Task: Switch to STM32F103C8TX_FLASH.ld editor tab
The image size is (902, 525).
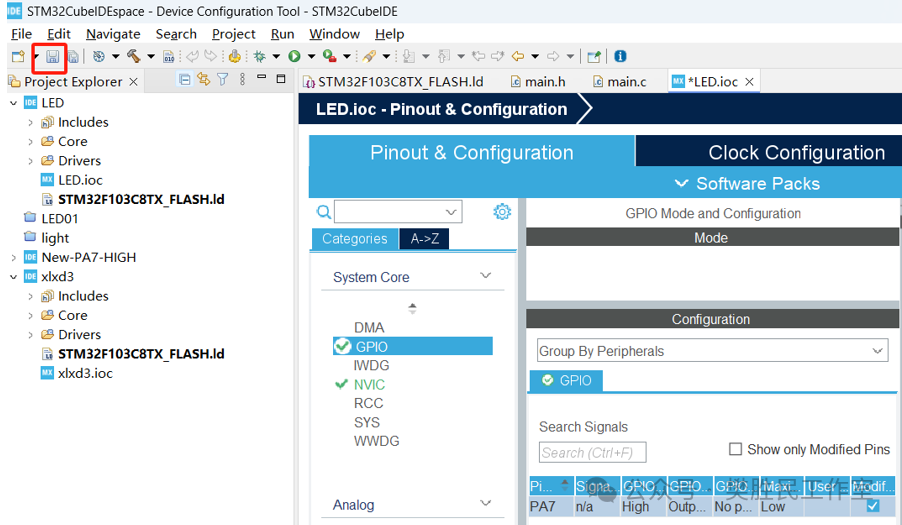Action: (394, 82)
